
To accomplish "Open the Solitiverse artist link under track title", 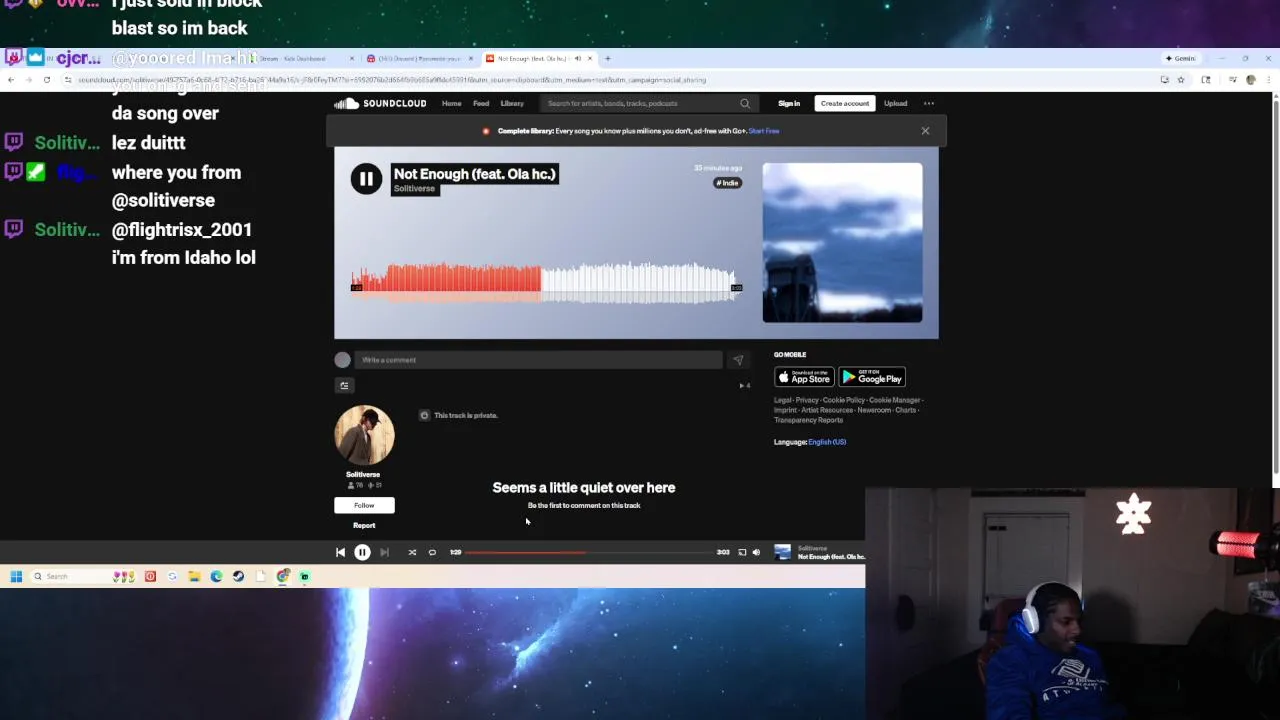I will (414, 188).
